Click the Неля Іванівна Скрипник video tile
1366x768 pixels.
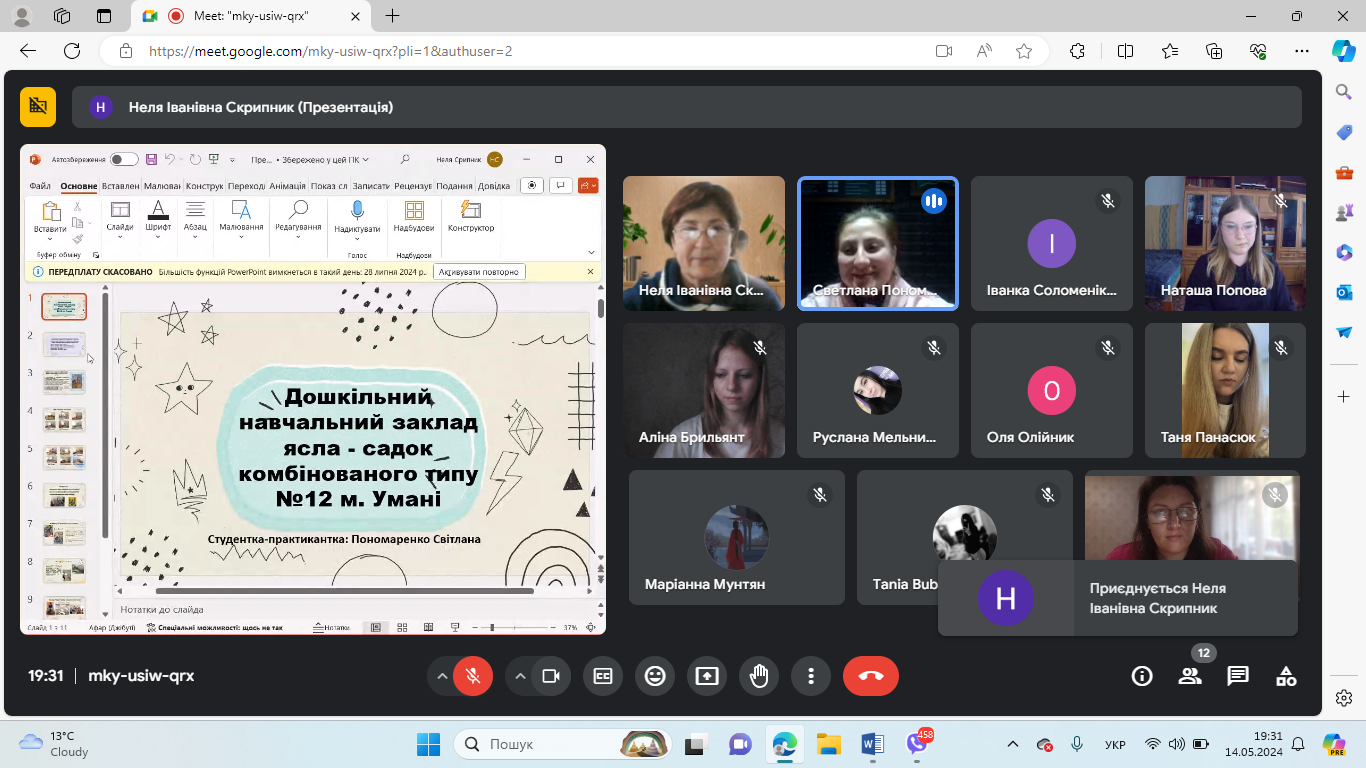[704, 243]
